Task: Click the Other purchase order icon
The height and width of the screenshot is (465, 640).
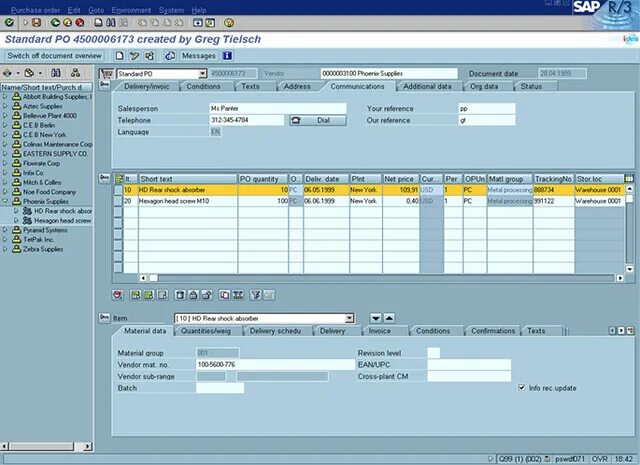Action: click(x=149, y=56)
